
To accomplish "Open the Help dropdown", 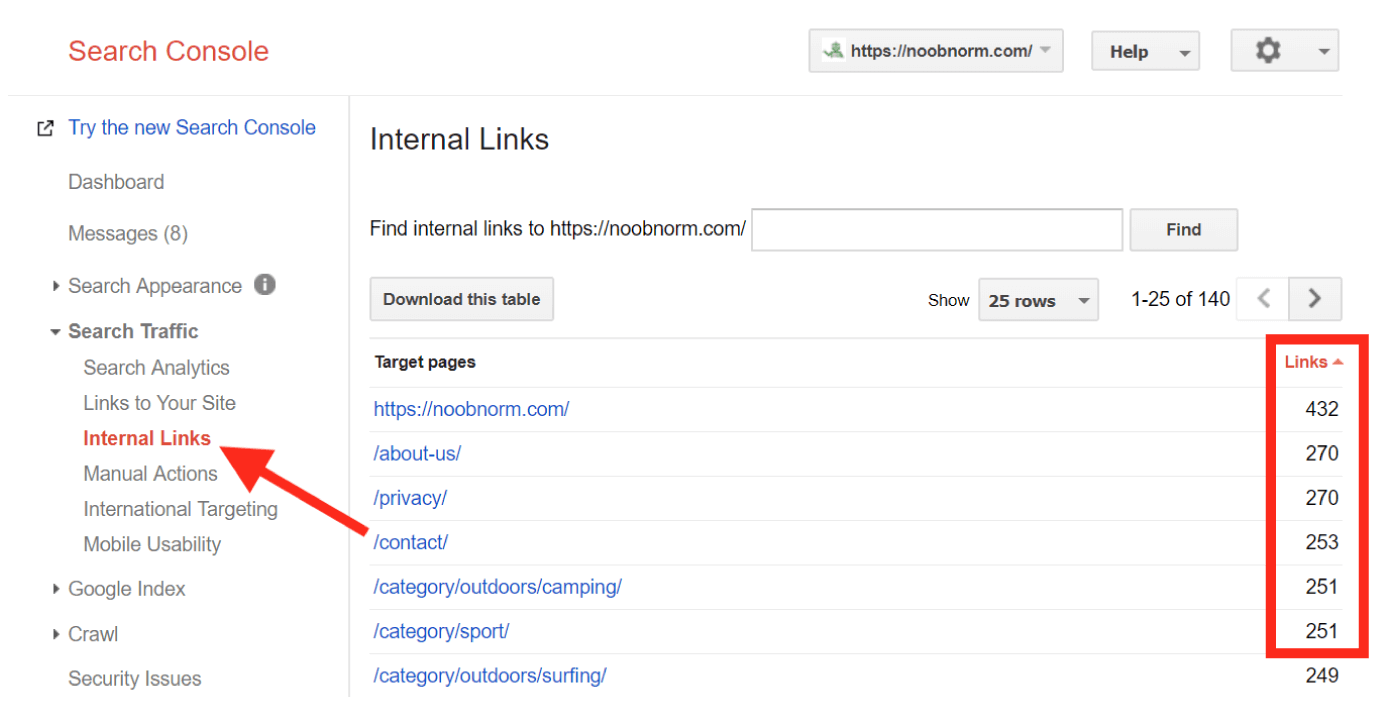I will 1145,52.
